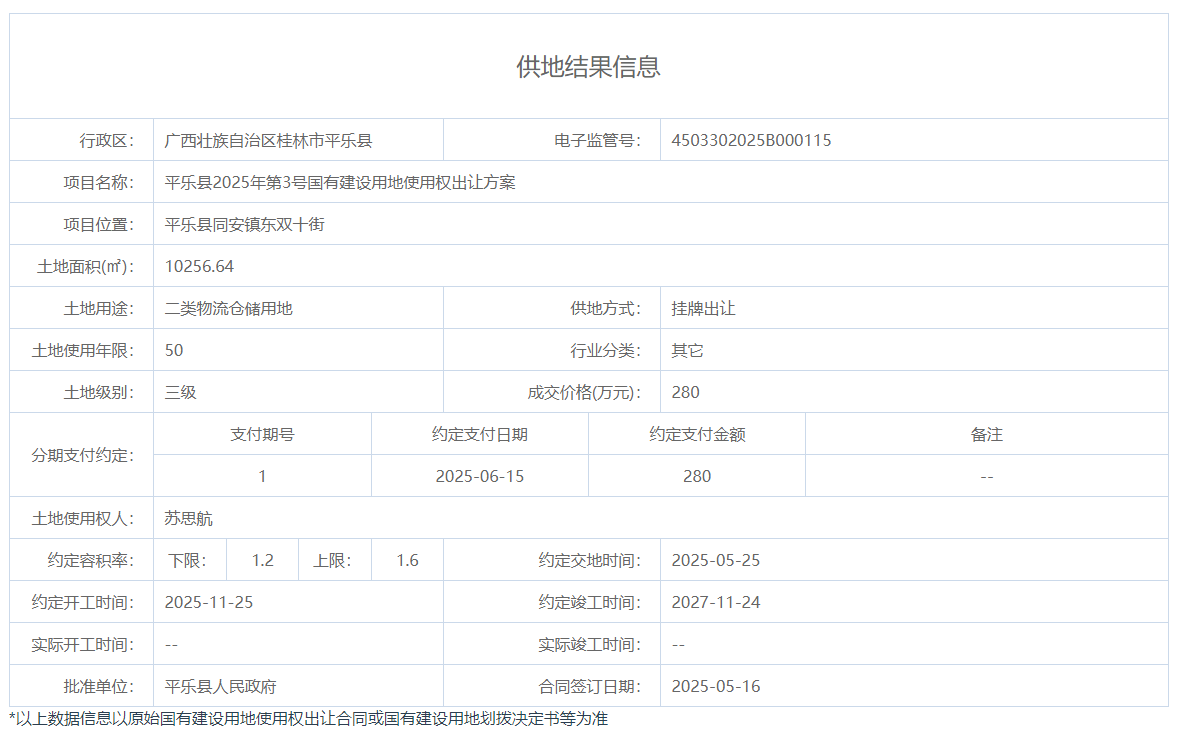Select payment date 2025-06-15 cell
Viewport: 1177px width, 734px height.
click(480, 477)
